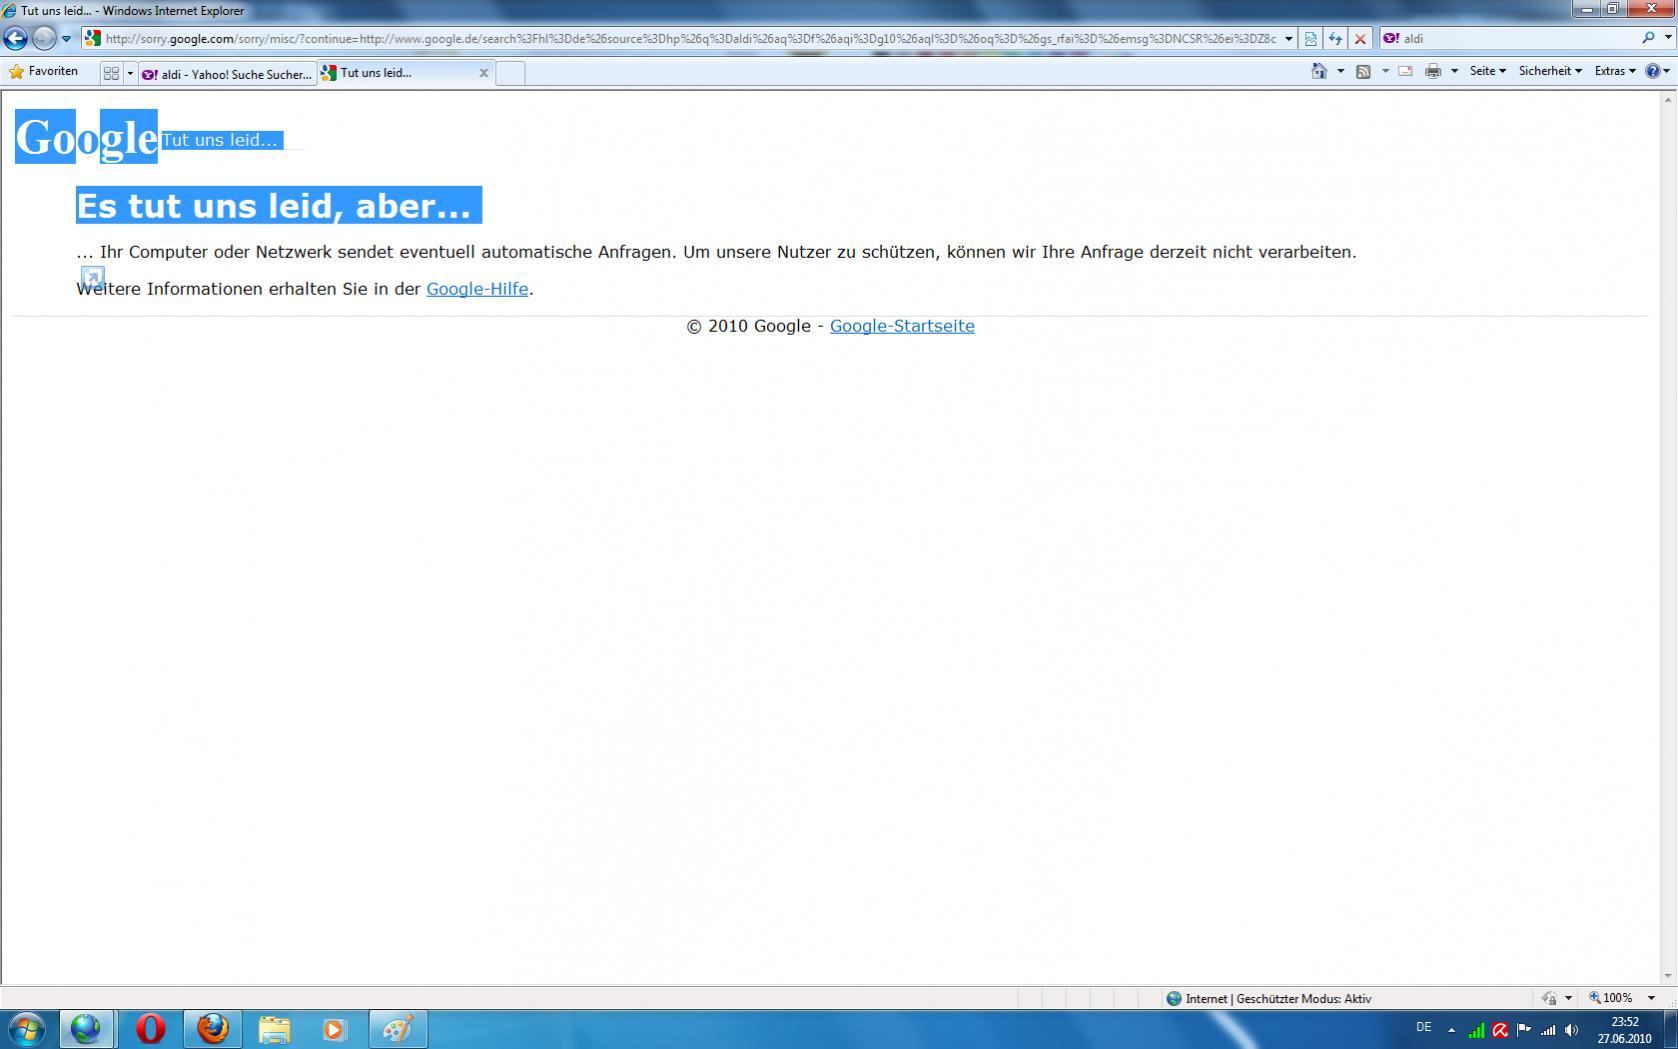Click the status bar security lock icon
Image resolution: width=1678 pixels, height=1049 pixels.
coord(1550,998)
